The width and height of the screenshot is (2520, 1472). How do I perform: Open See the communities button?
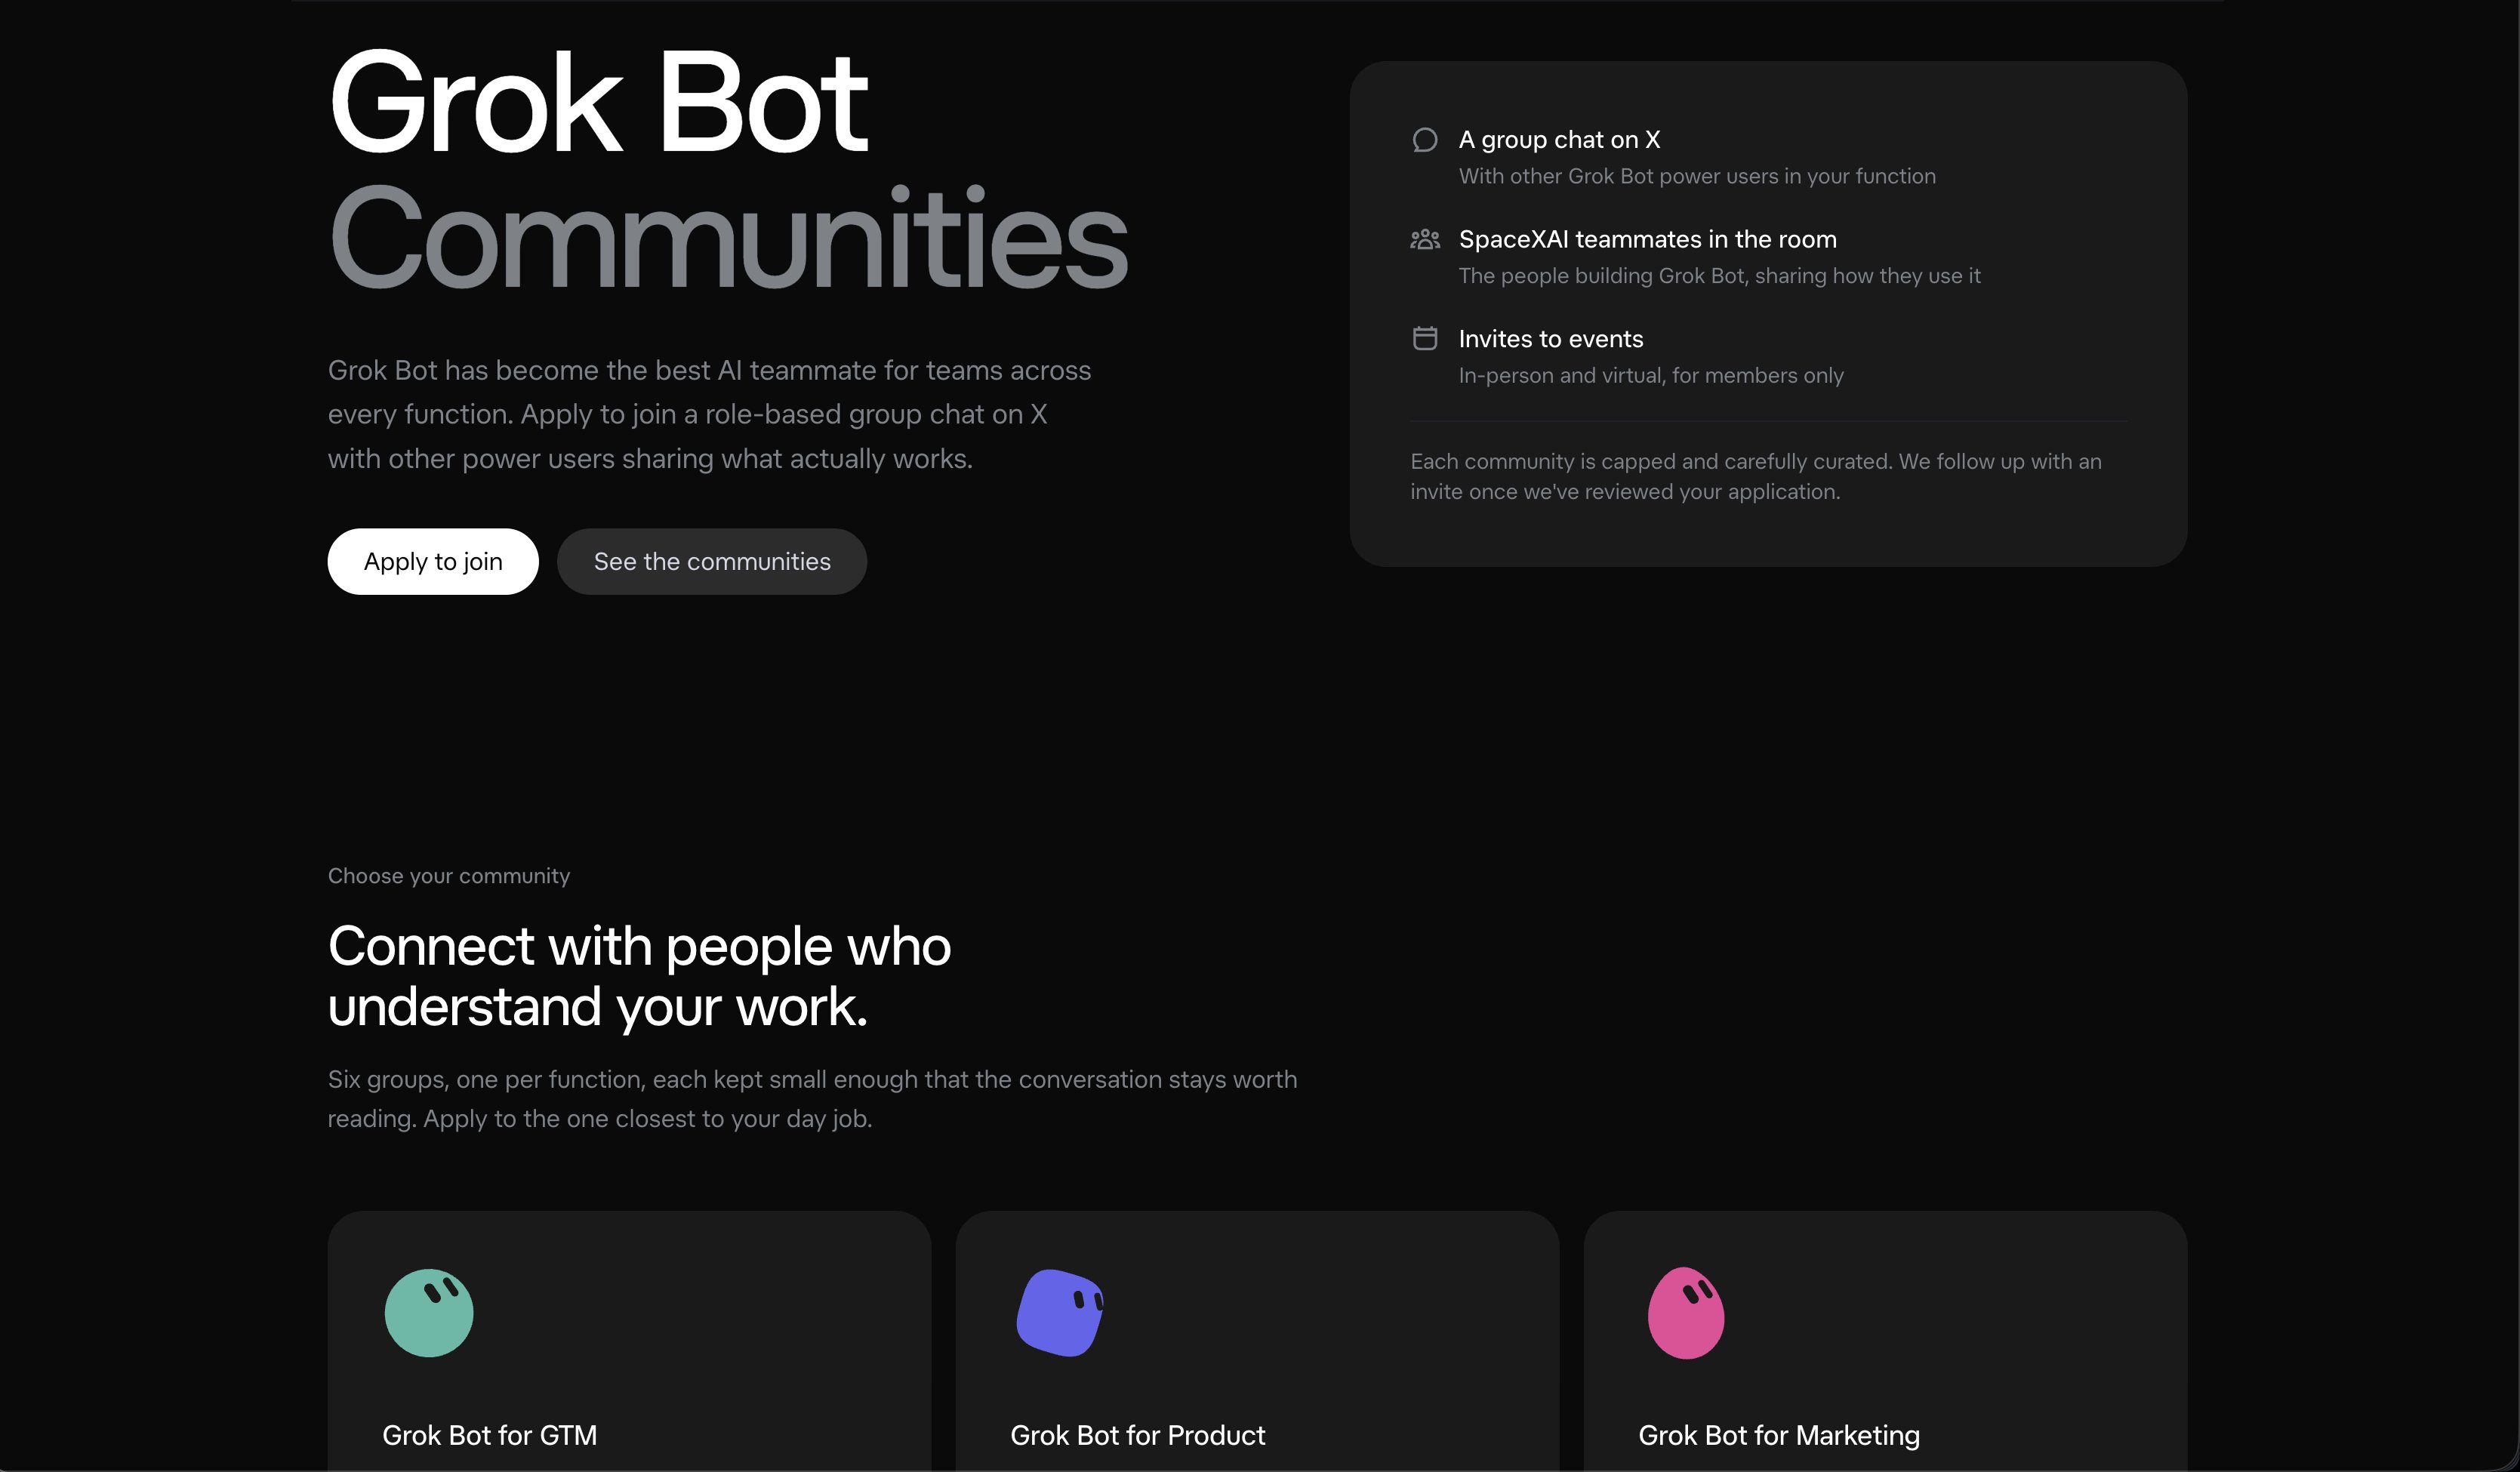point(712,561)
